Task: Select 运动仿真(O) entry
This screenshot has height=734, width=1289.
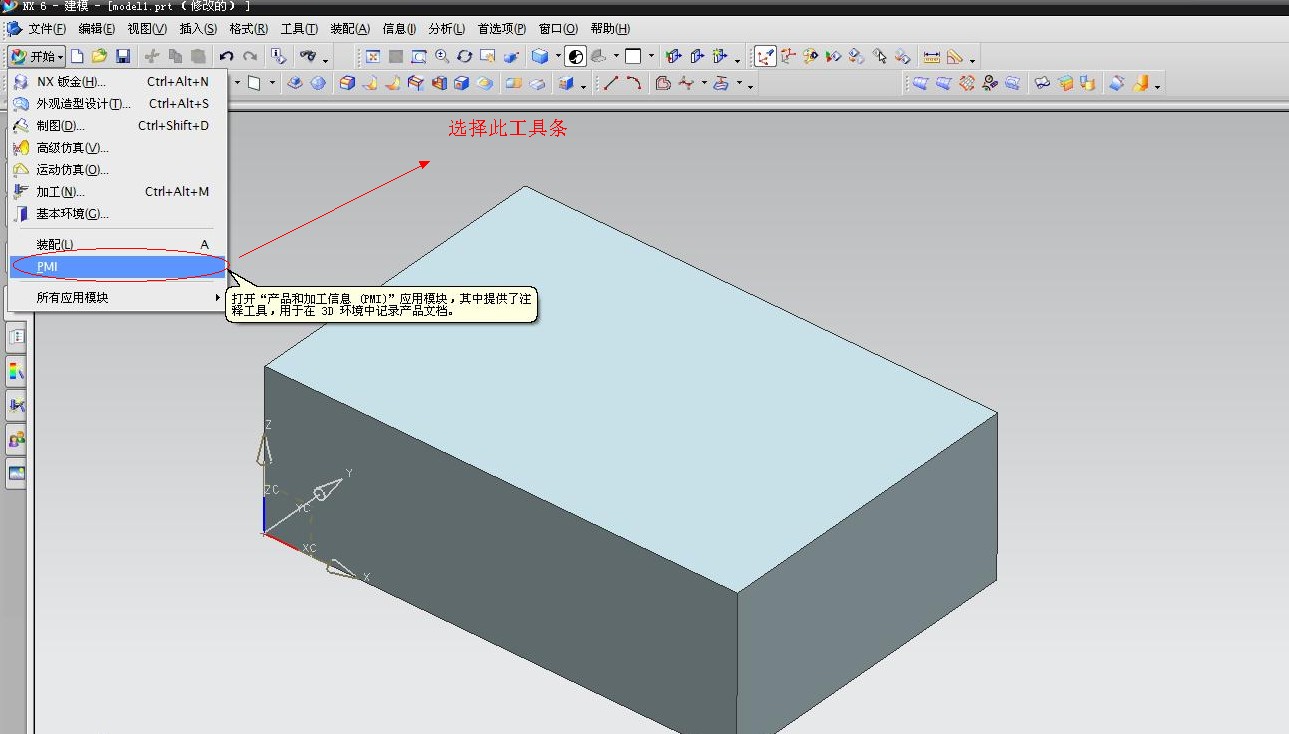Action: [118, 170]
